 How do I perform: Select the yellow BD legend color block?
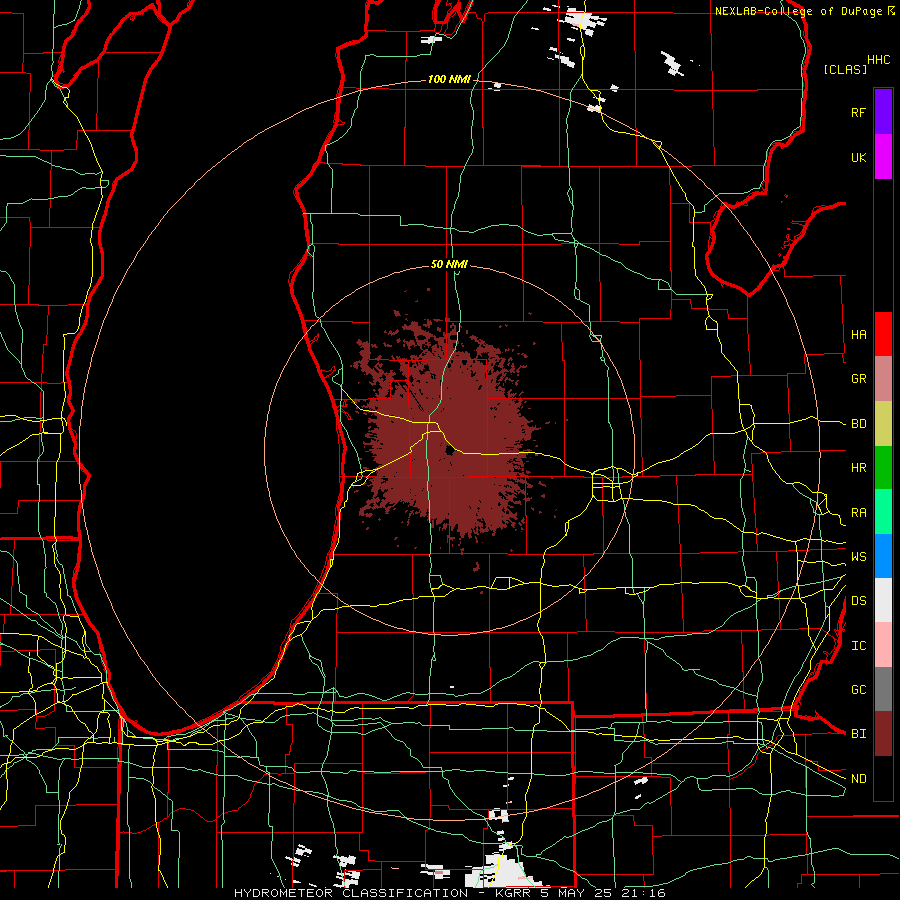click(x=883, y=423)
